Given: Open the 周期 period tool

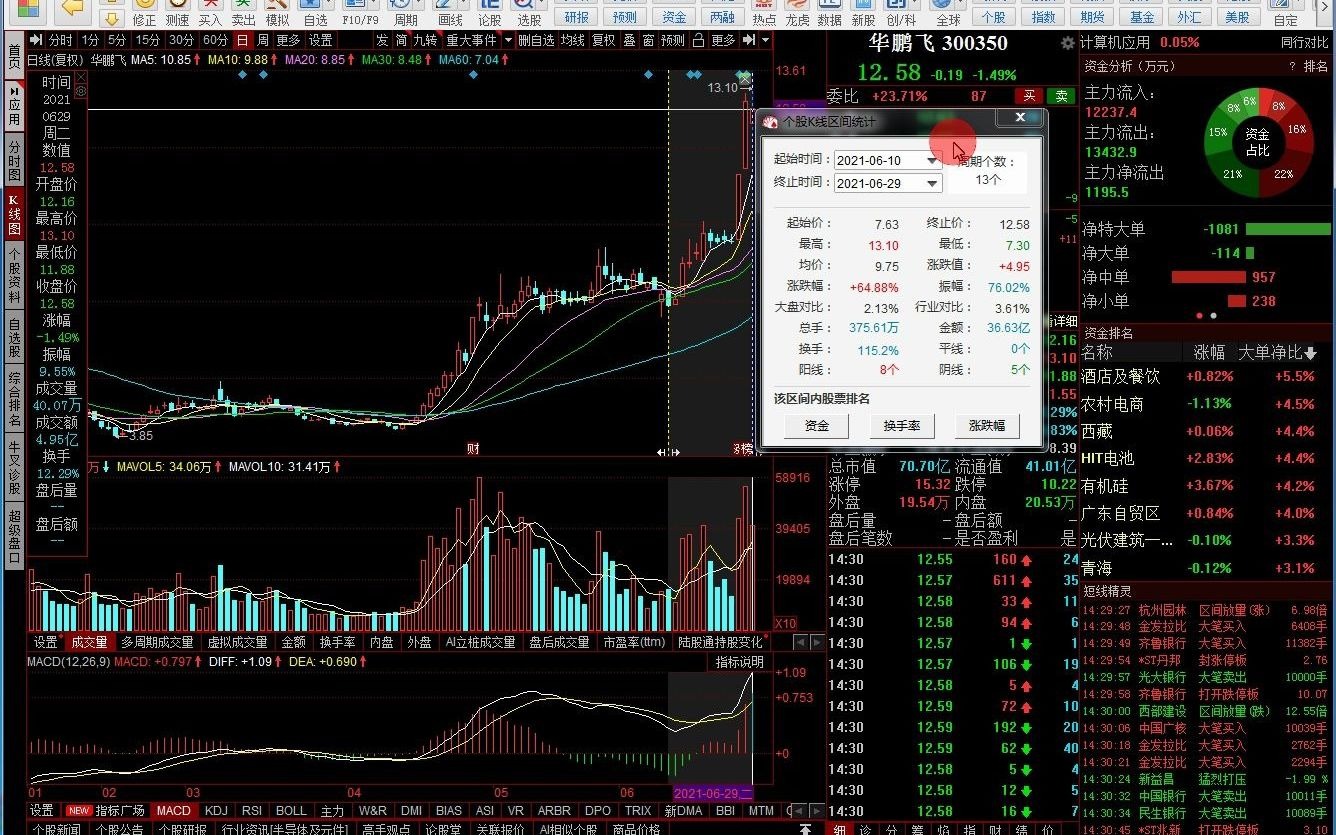Looking at the screenshot, I should (405, 12).
